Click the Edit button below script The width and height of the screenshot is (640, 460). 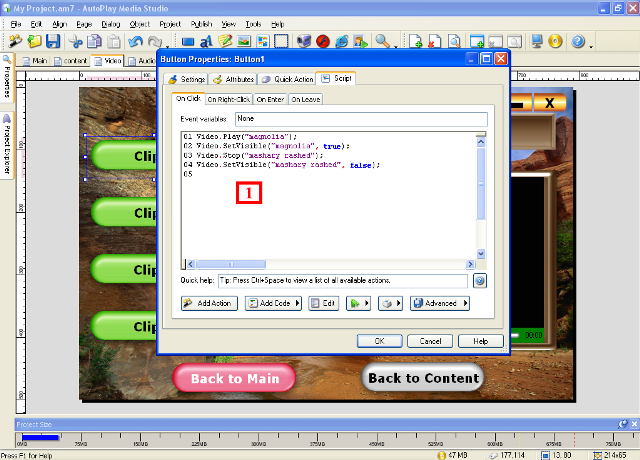click(x=322, y=303)
